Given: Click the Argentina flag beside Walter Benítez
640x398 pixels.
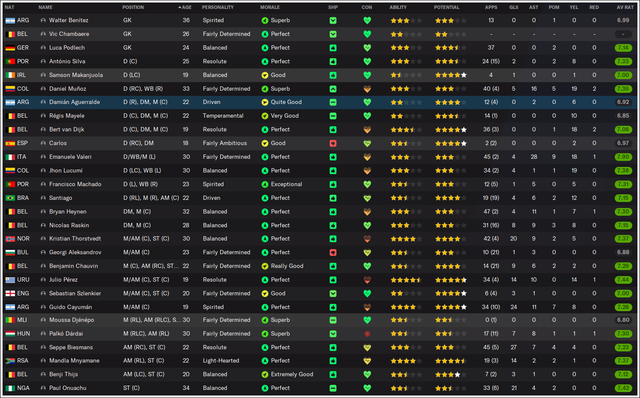Looking at the screenshot, I should click(10, 20).
